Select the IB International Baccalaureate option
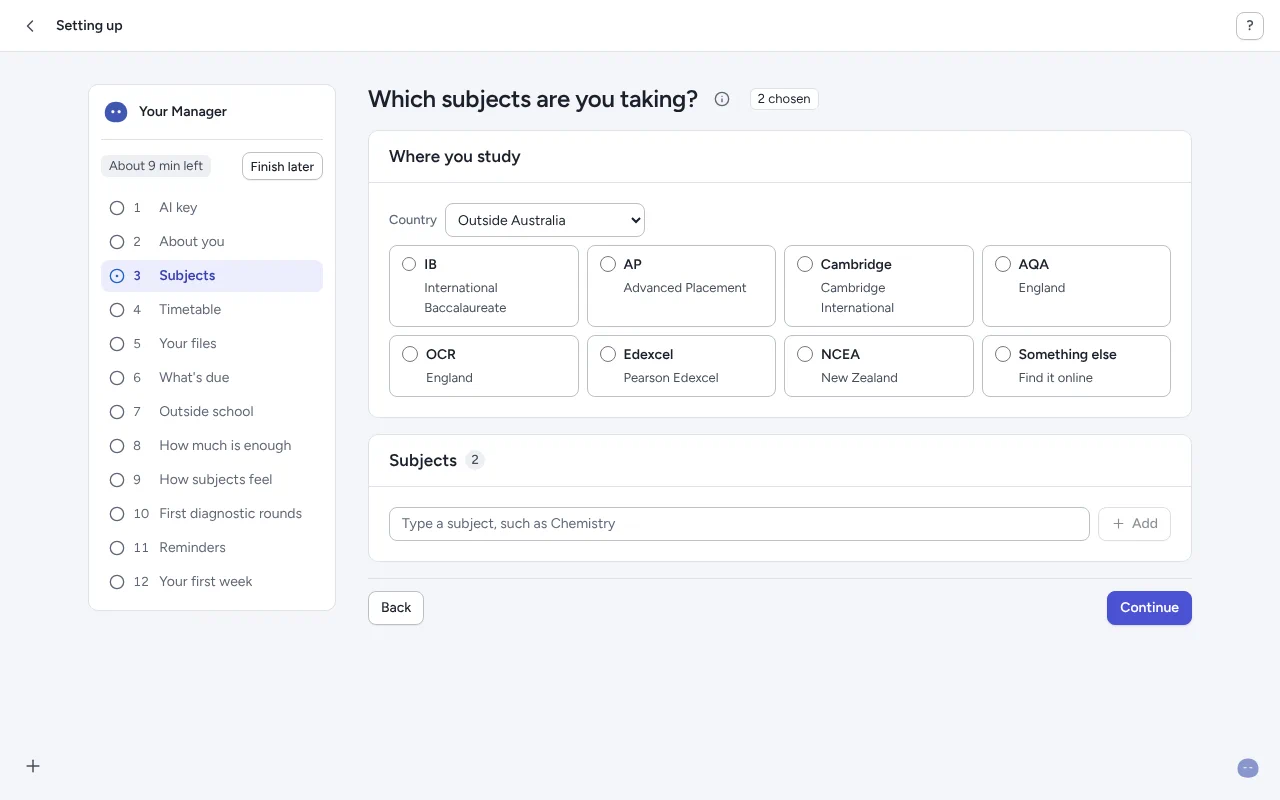The height and width of the screenshot is (800, 1280). pos(484,286)
